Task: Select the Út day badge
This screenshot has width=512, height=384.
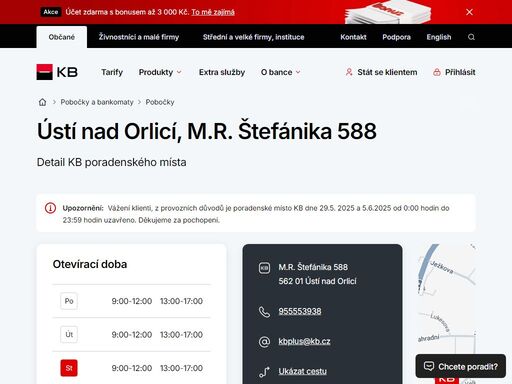Action: point(69,334)
